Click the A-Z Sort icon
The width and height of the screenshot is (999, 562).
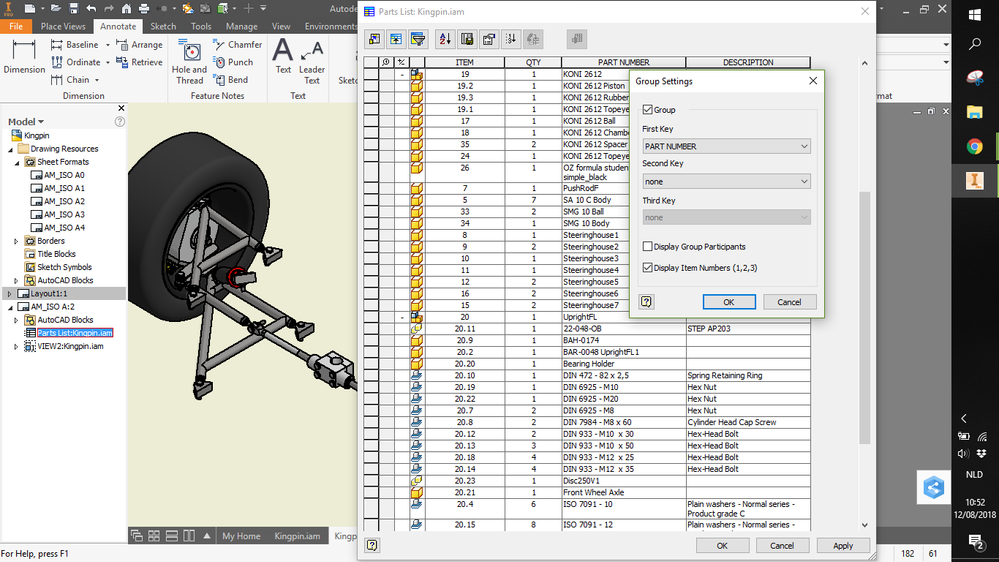tap(445, 39)
